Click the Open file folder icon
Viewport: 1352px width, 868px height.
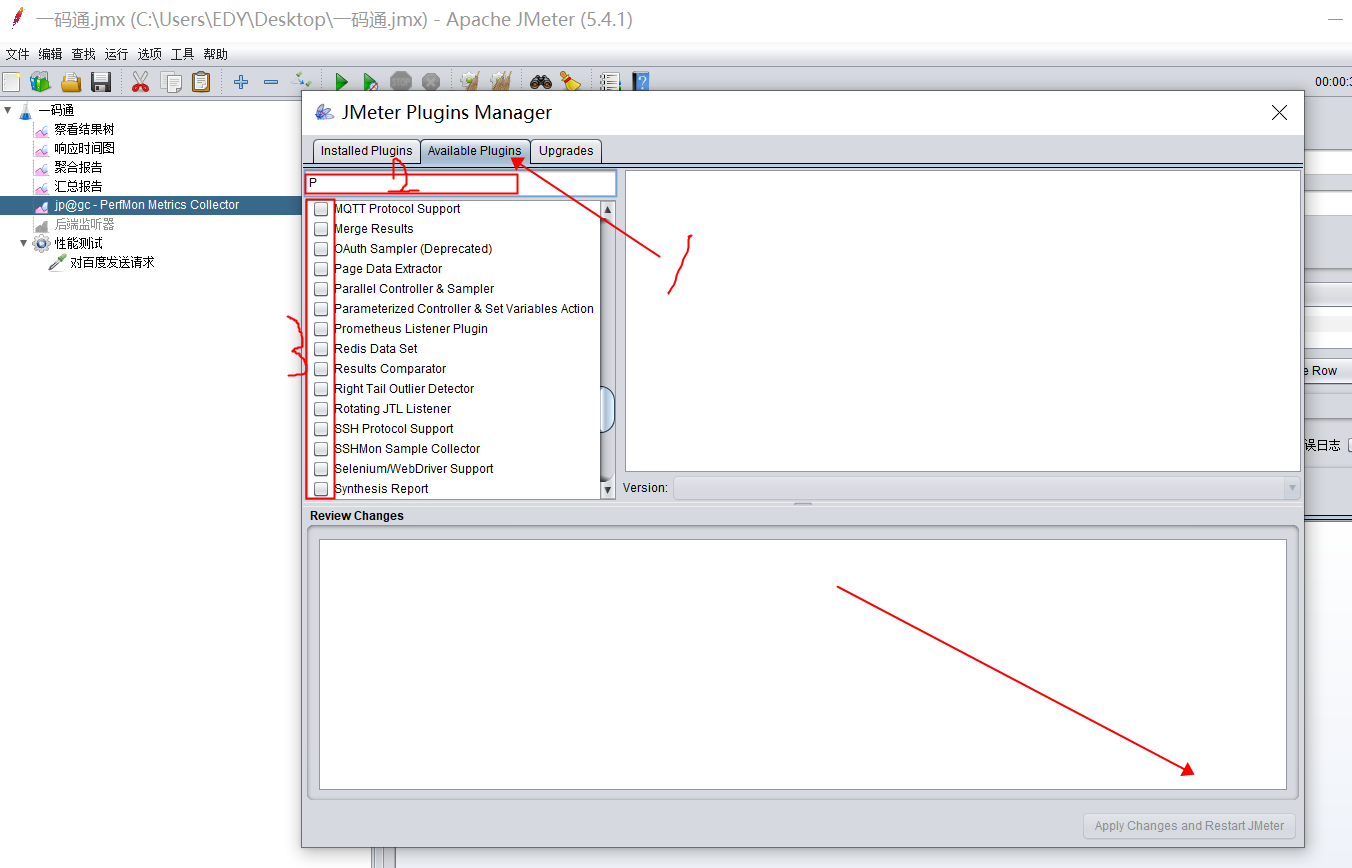click(71, 82)
